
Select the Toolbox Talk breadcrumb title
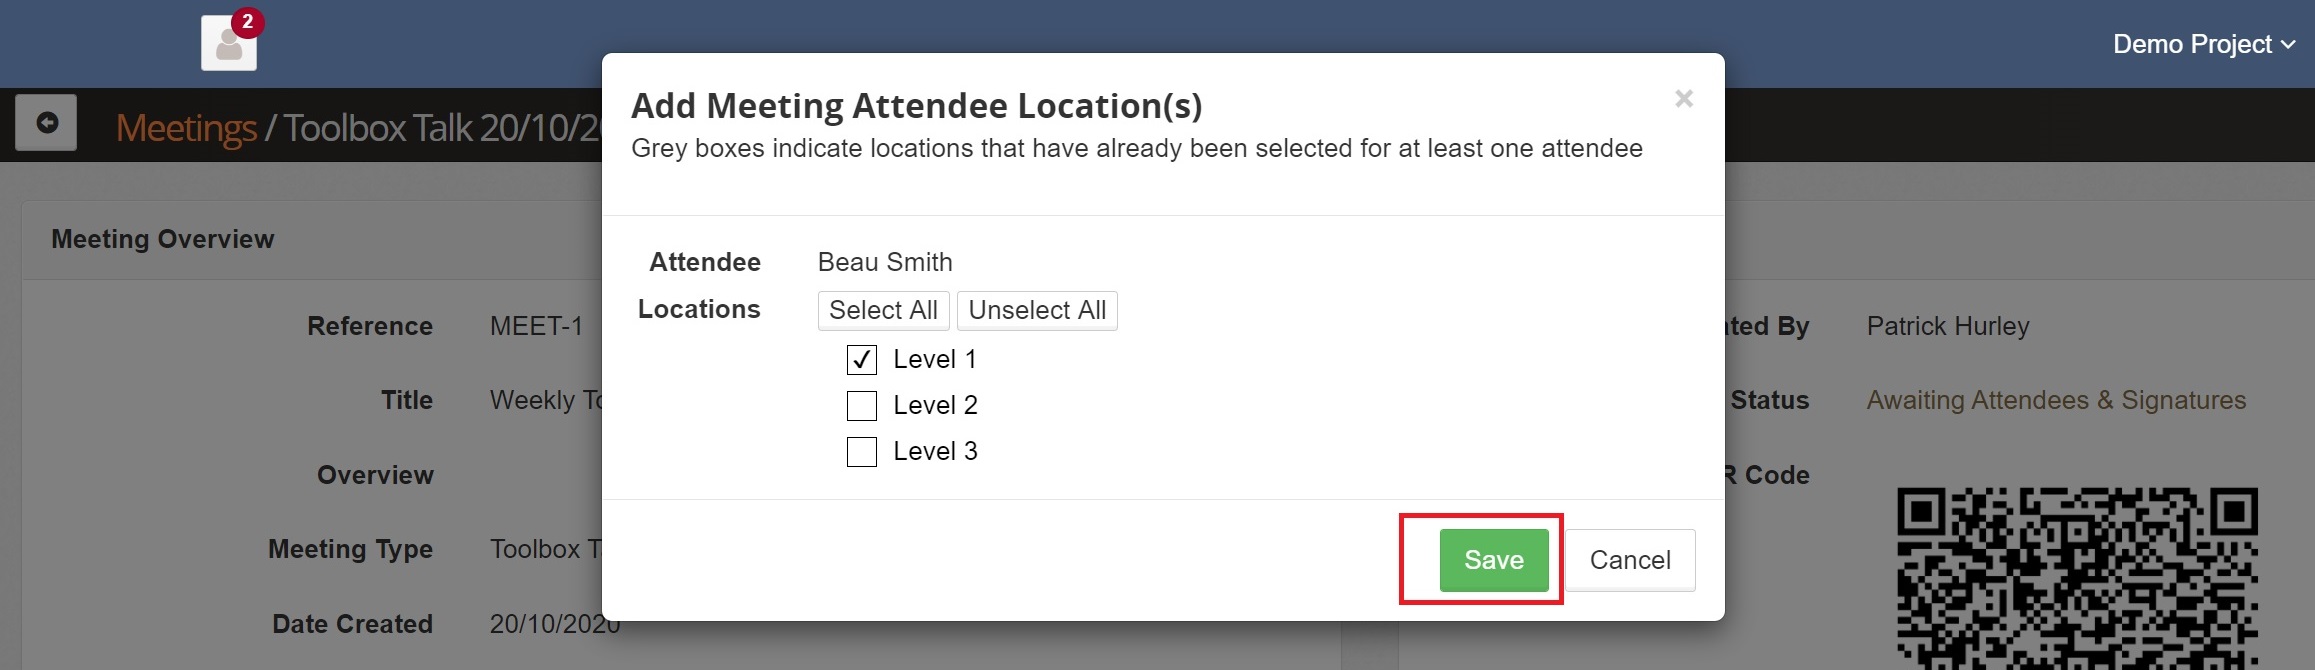(440, 128)
